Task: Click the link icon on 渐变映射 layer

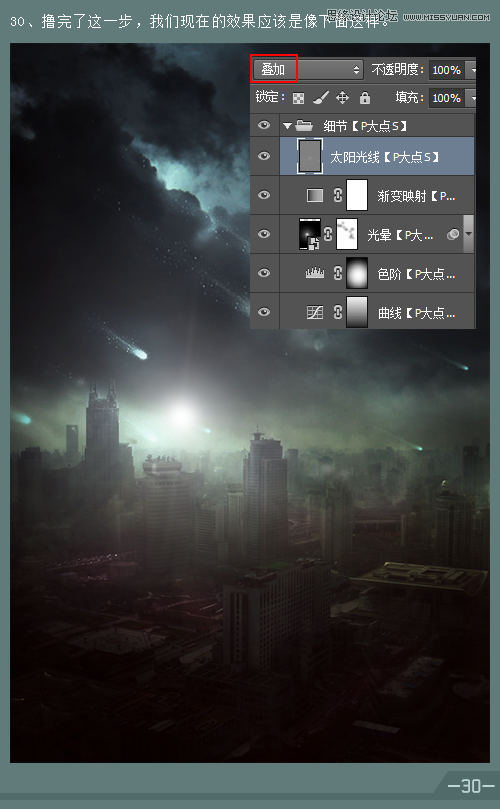Action: click(337, 195)
